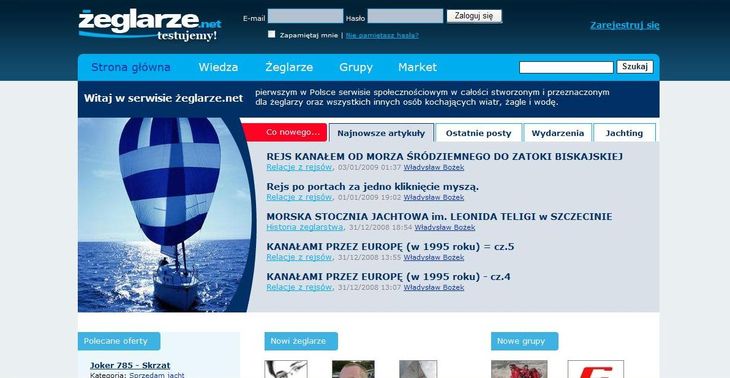Image resolution: width=730 pixels, height=378 pixels.
Task: Click the Zaloguj się button
Action: 474,16
